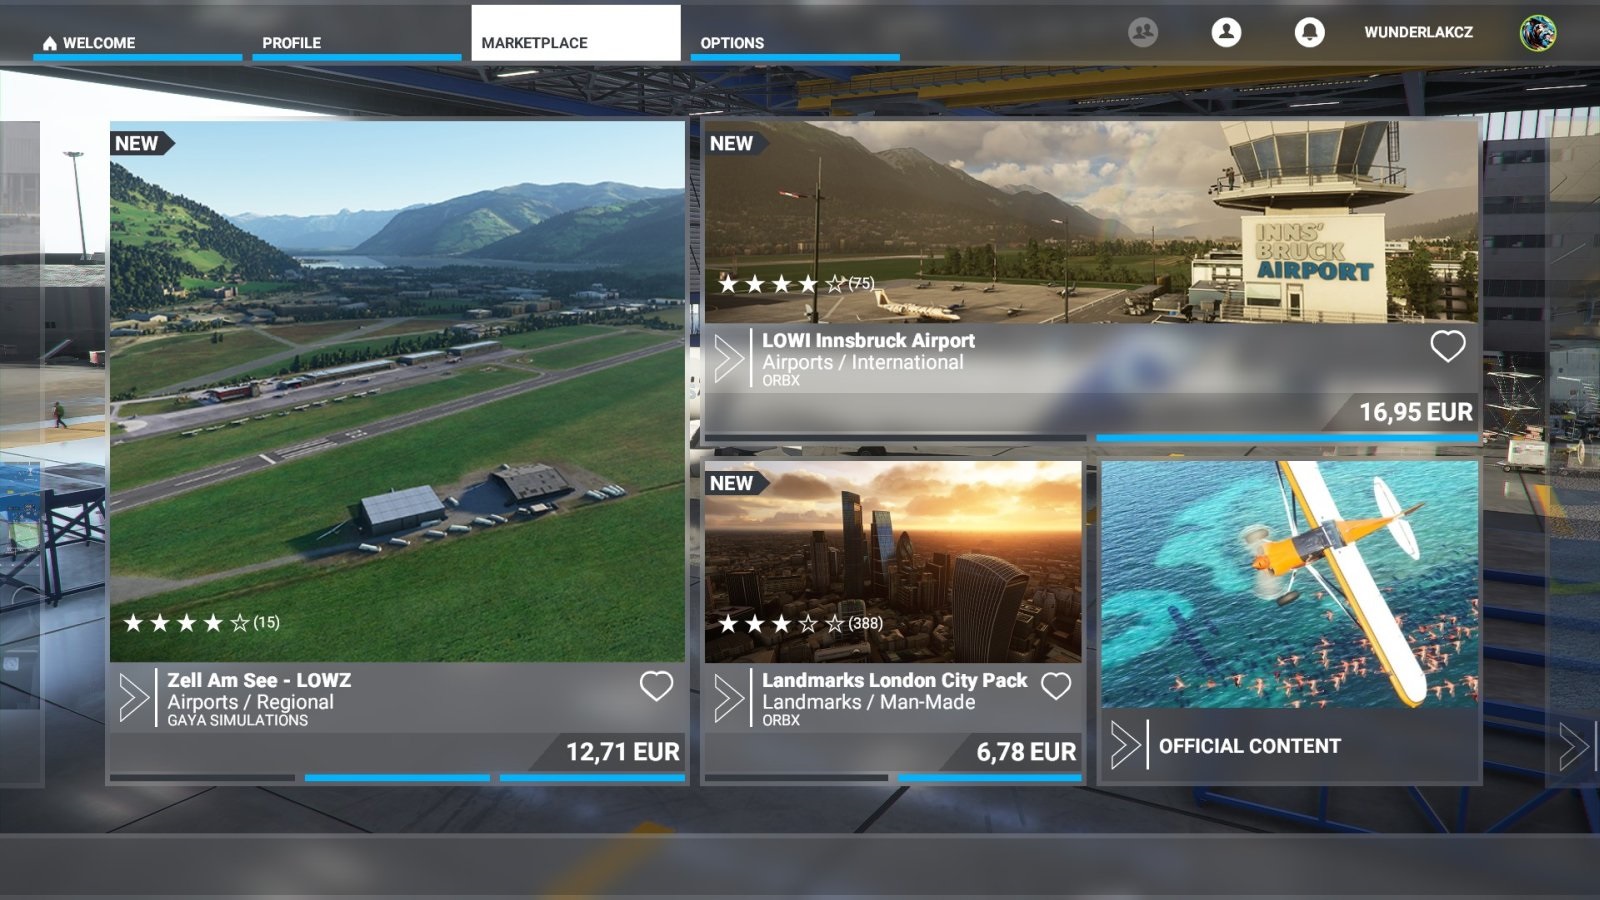Click the Landmarks London City Pack title
This screenshot has height=900, width=1600.
894,680
